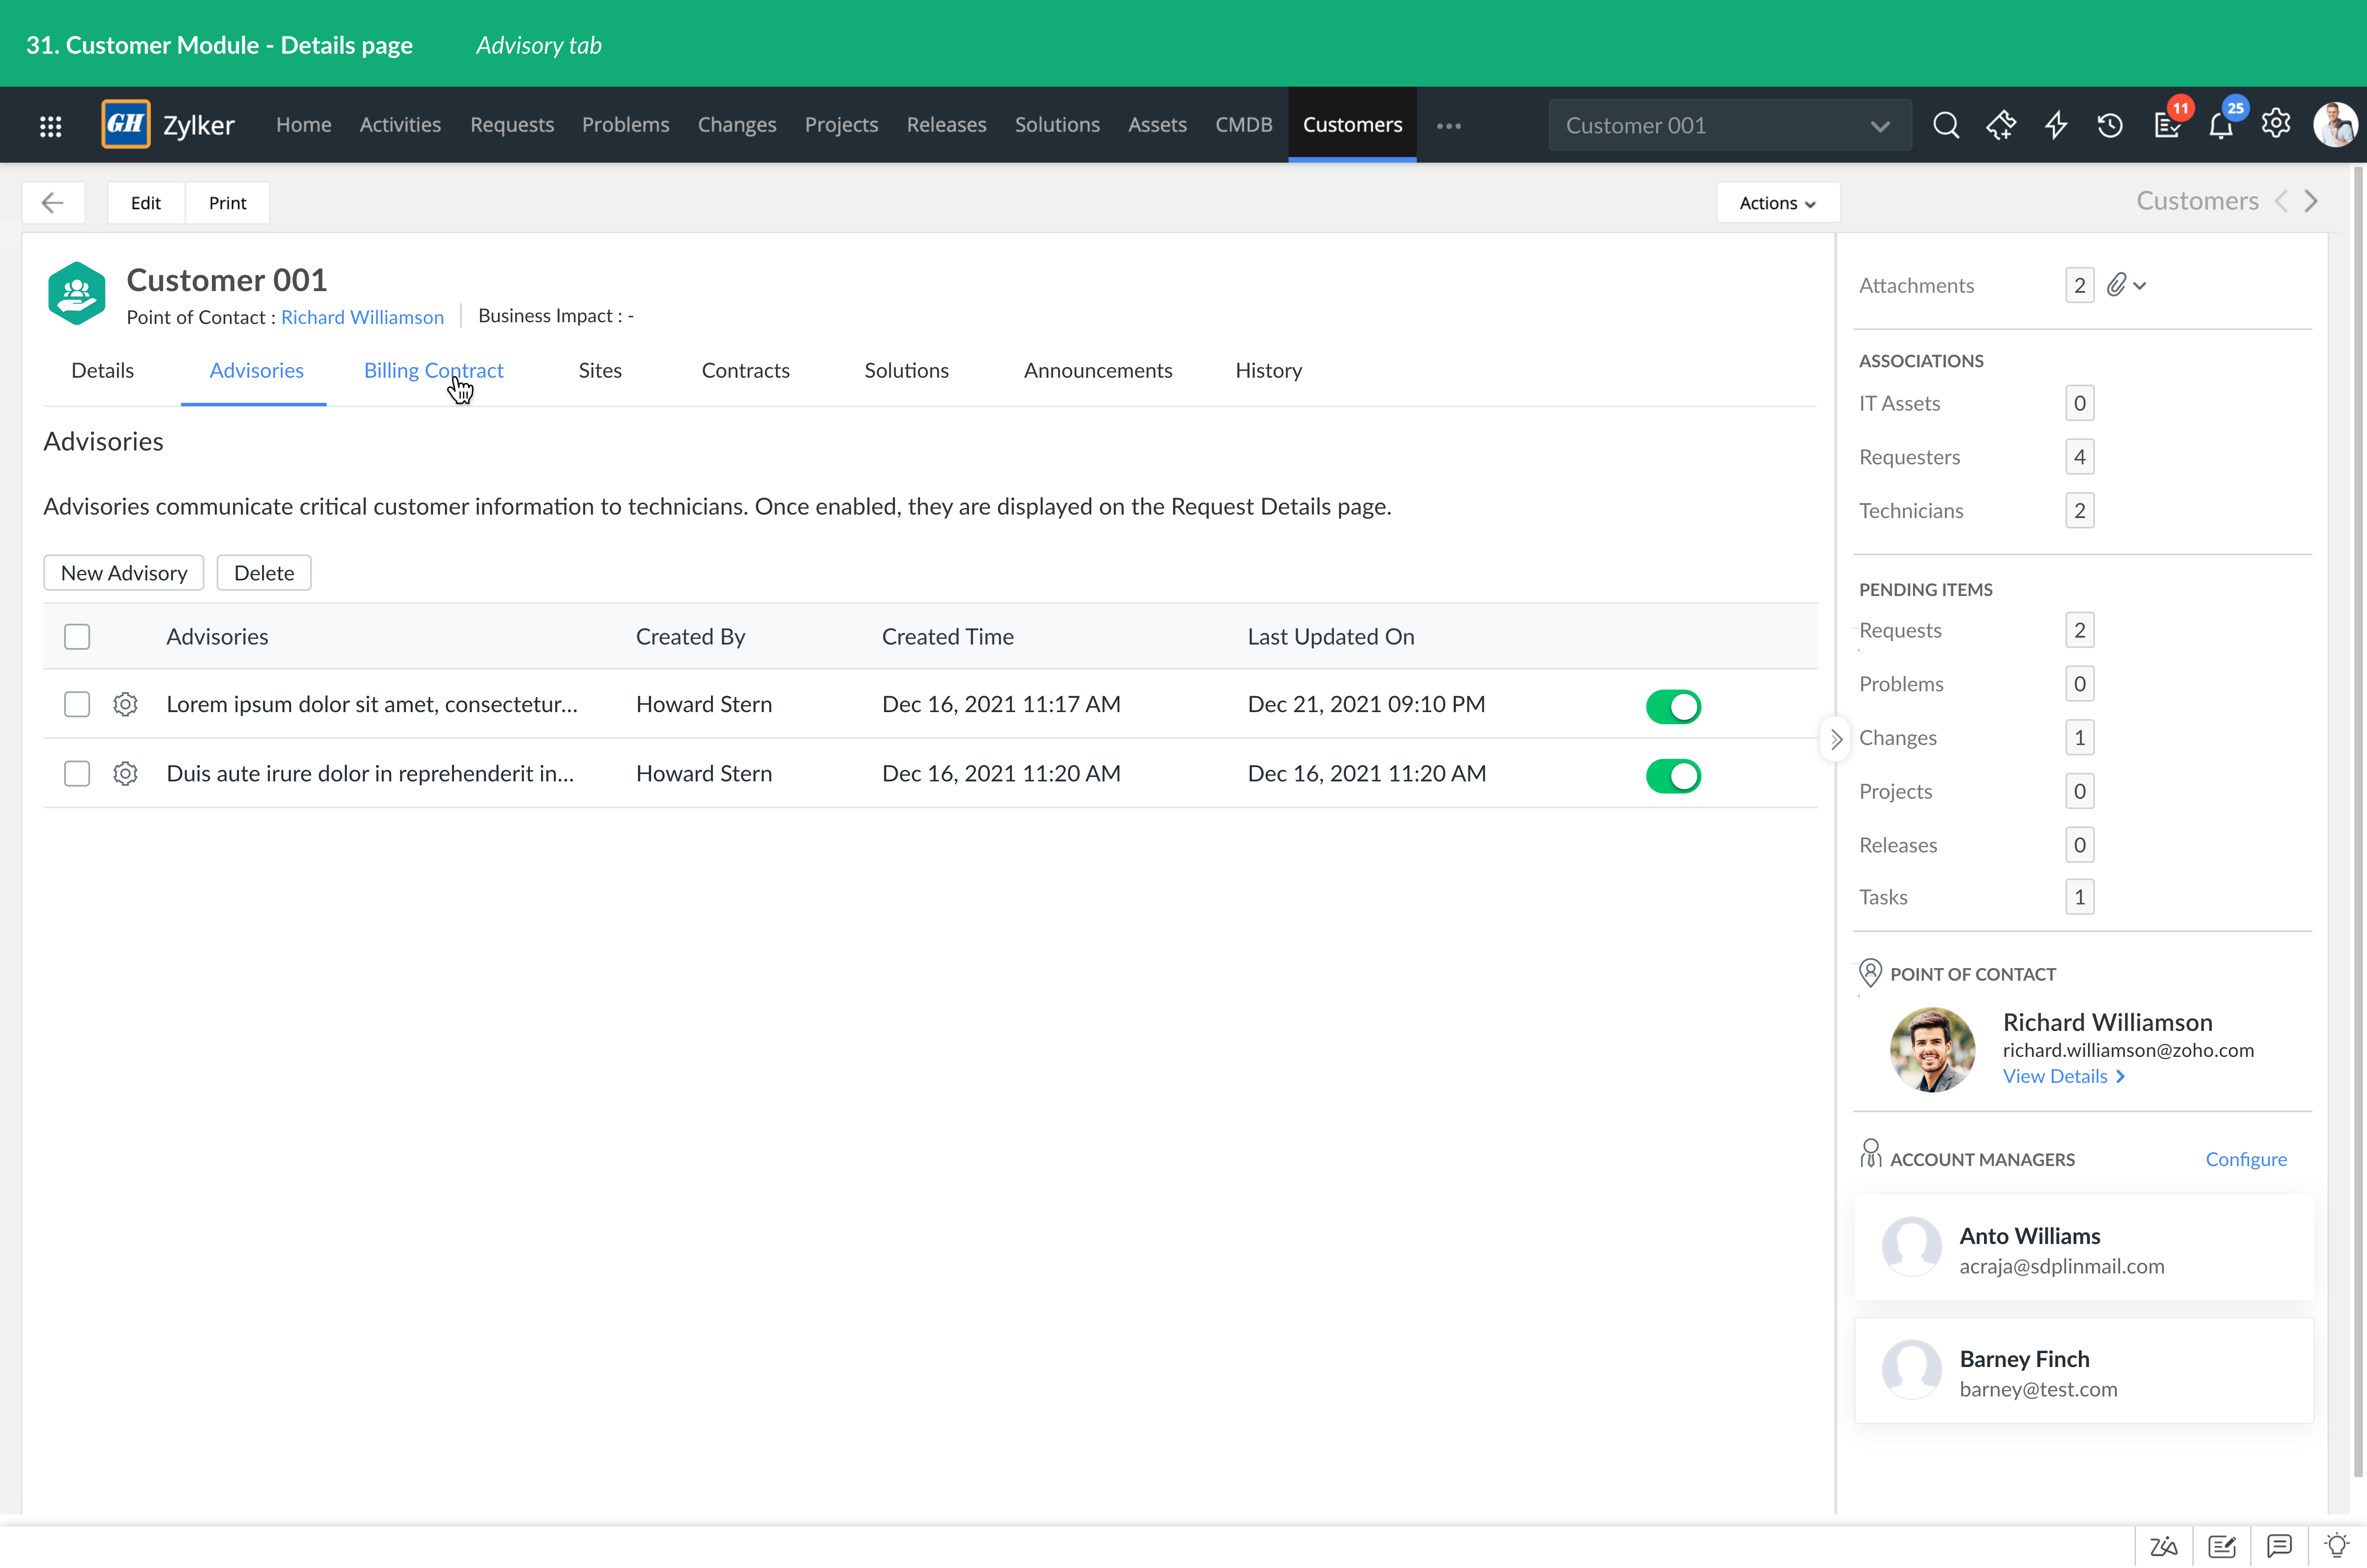Open gear menu for Duis aute advisory
Image resolution: width=2367 pixels, height=1568 pixels.
point(125,774)
